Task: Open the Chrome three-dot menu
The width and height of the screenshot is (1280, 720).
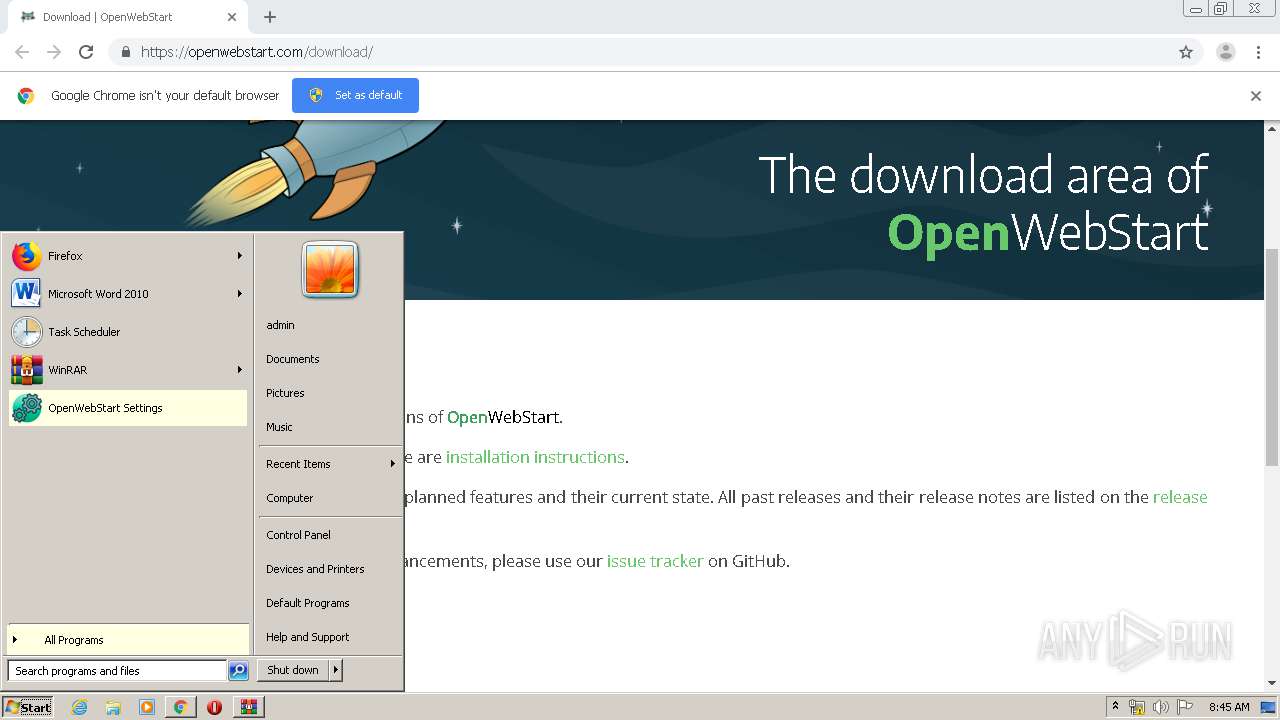Action: [x=1259, y=52]
